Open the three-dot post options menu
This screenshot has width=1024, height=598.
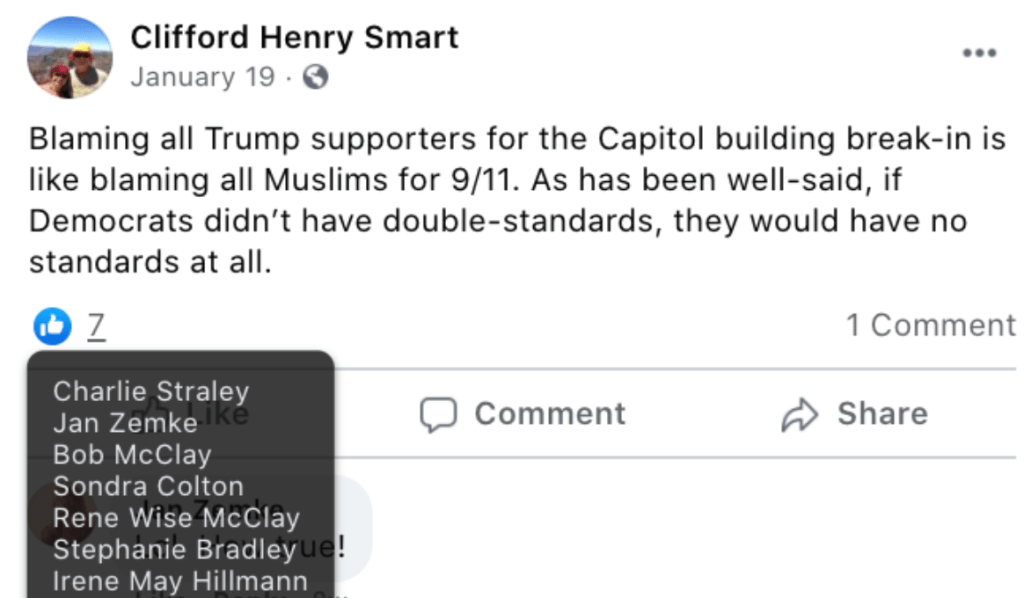point(979,53)
